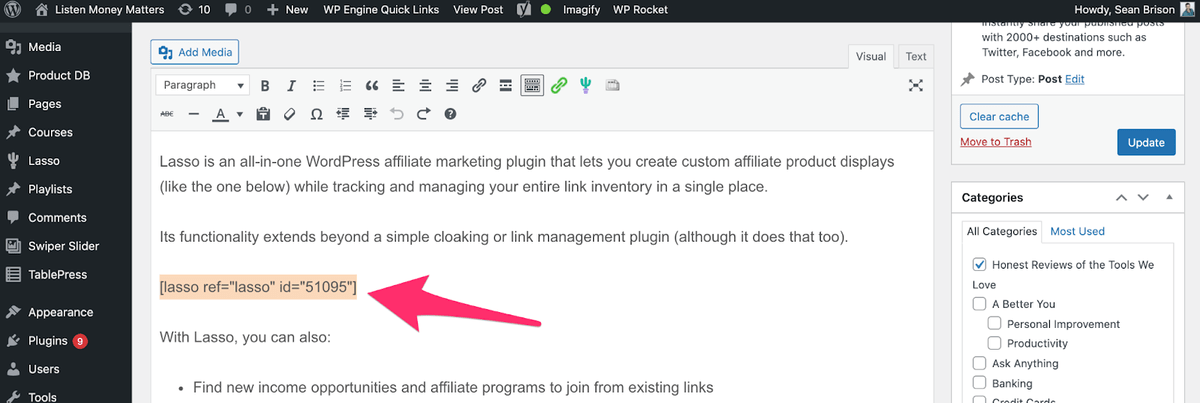Click the paste as text clipboard icon
Screen dimensions: 1200x403
pyautogui.click(x=264, y=114)
